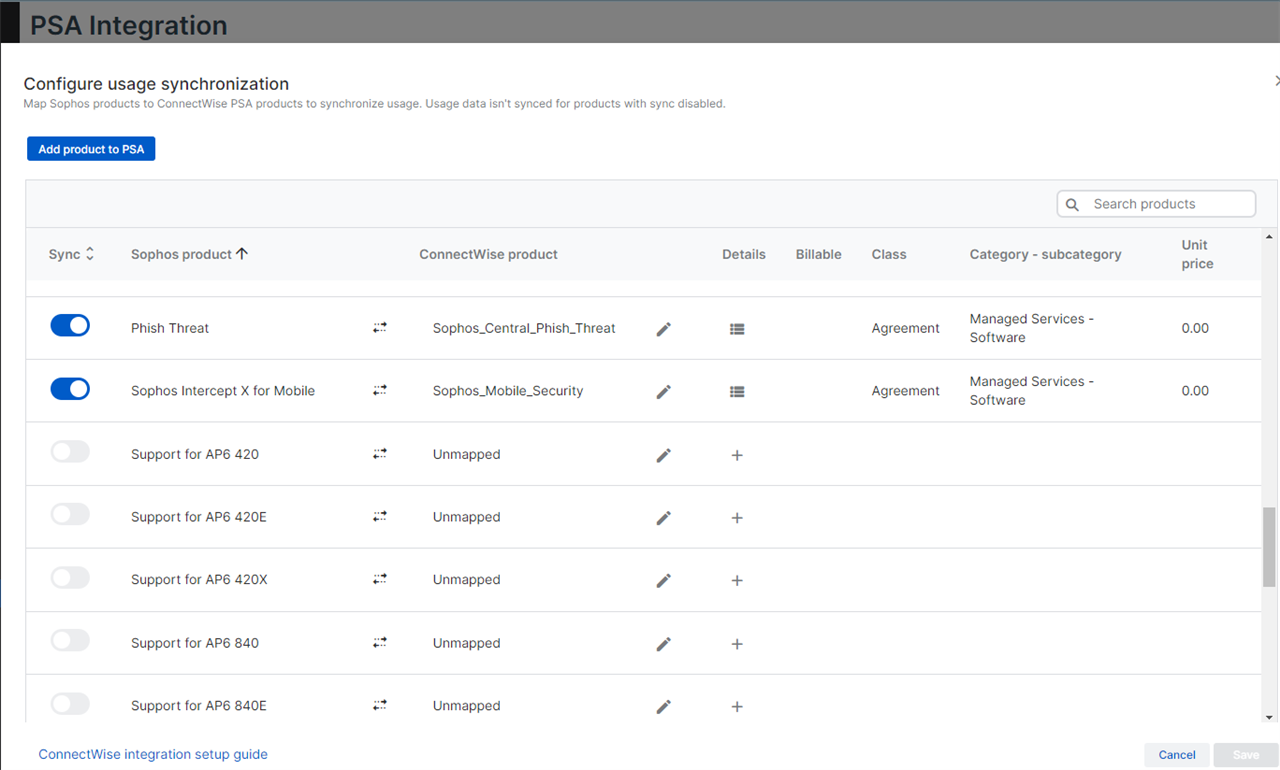Edit pencil icon in Support for AP6 420 row
This screenshot has width=1280, height=770.
pyautogui.click(x=663, y=455)
